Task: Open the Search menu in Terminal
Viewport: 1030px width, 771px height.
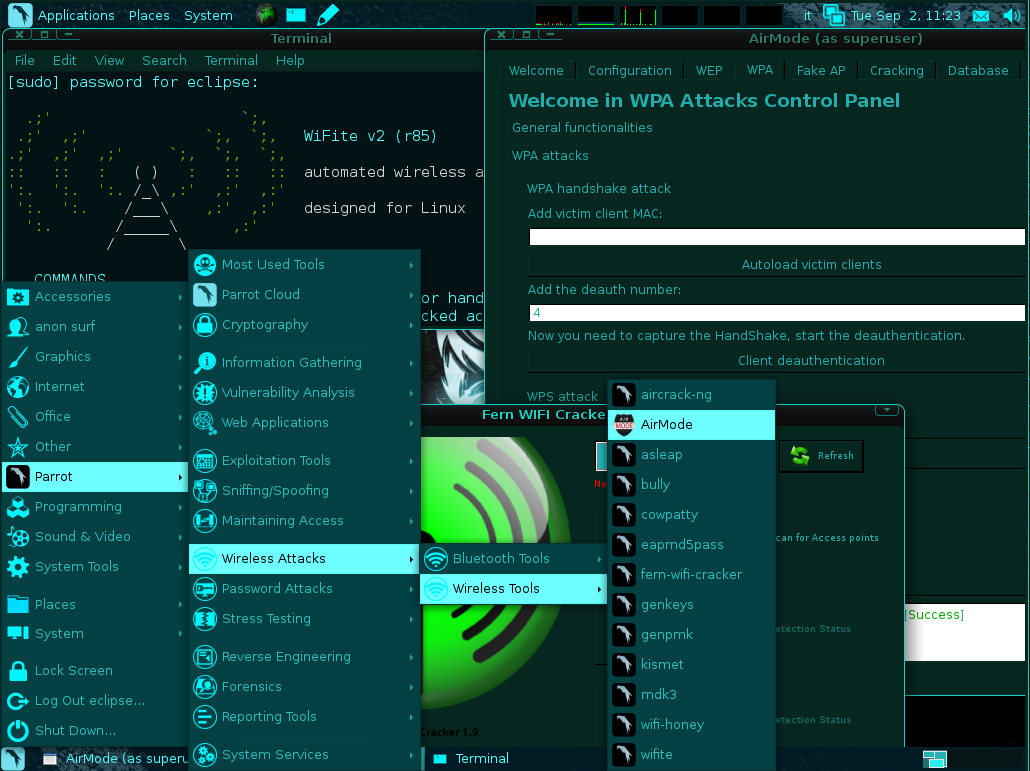Action: tap(163, 60)
